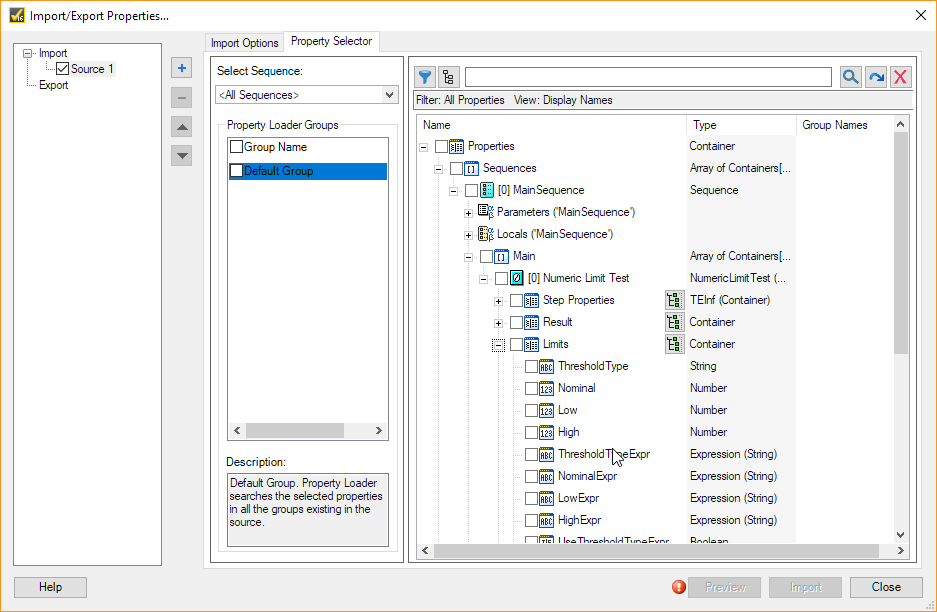
Task: Click the Help button
Action: tap(51, 587)
